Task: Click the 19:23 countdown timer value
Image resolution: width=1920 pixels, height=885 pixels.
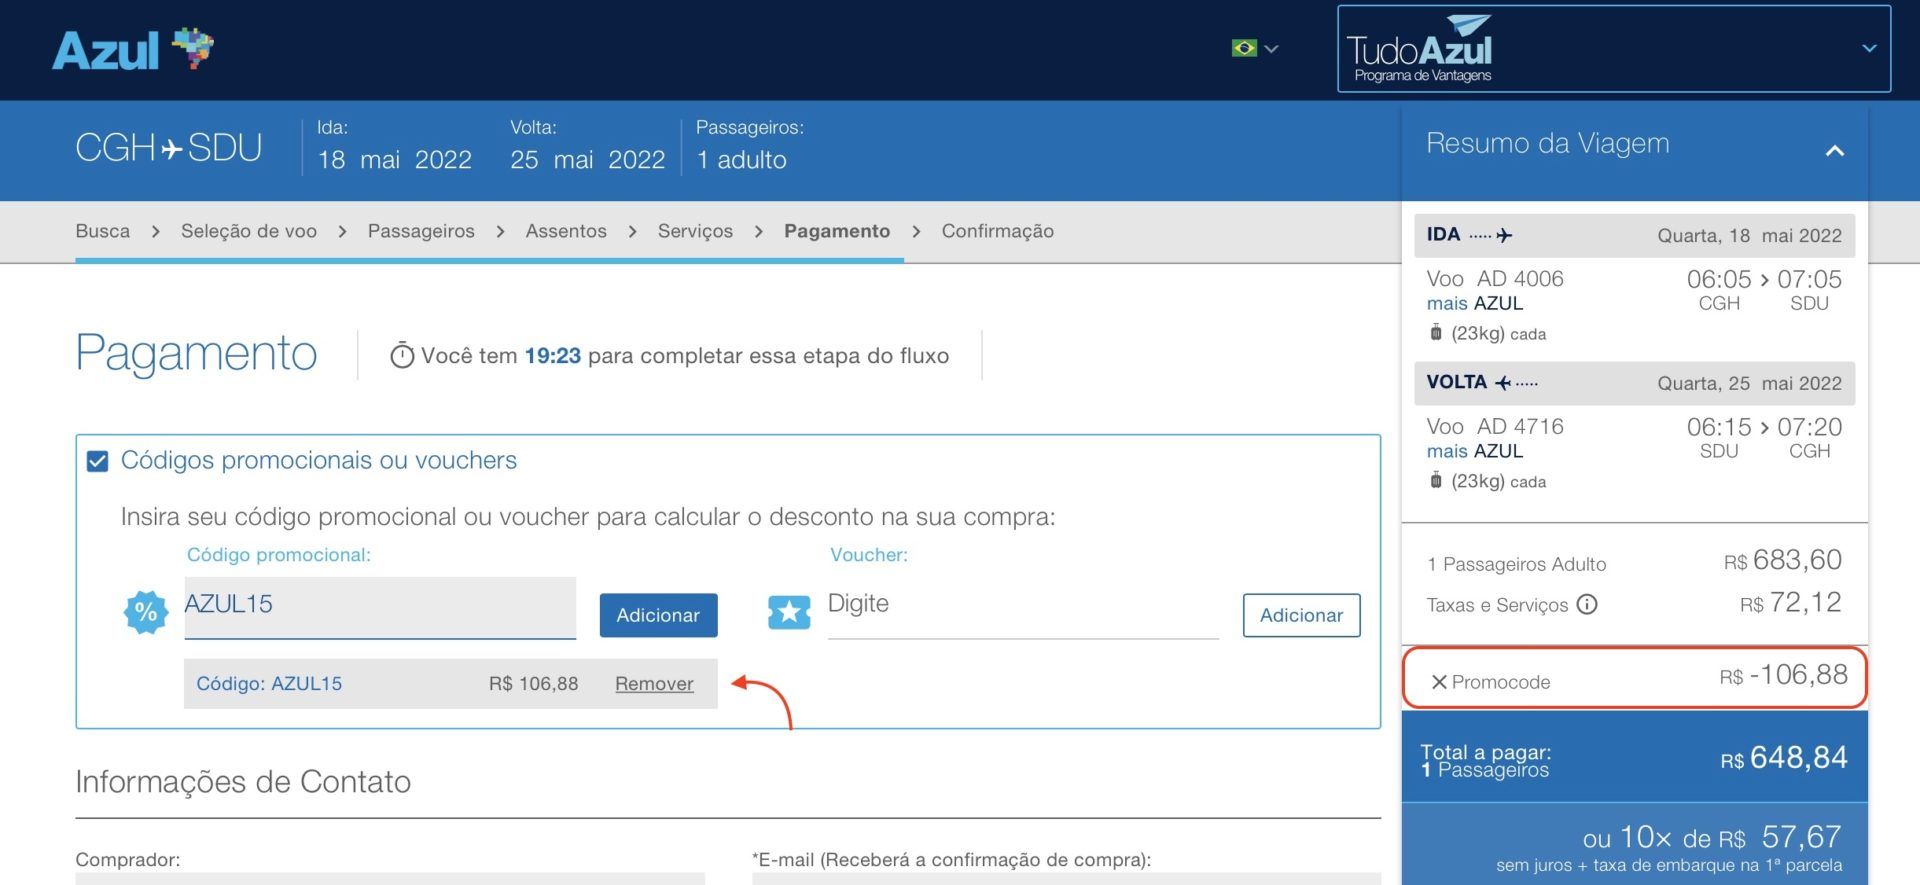Action: click(x=553, y=356)
